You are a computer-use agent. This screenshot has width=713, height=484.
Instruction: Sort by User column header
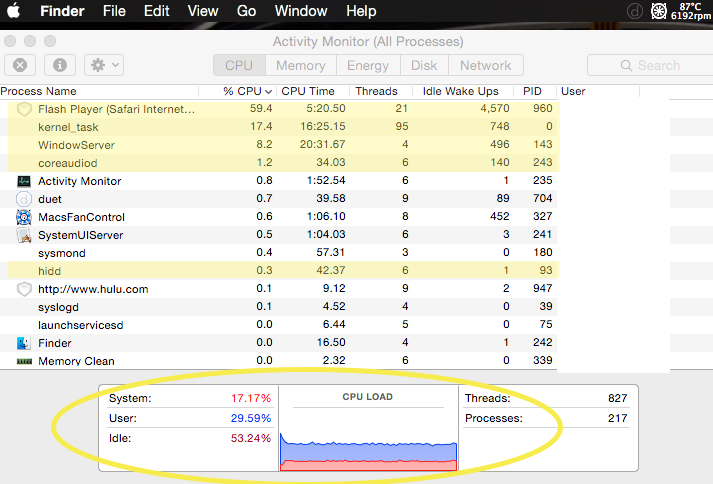click(x=573, y=91)
